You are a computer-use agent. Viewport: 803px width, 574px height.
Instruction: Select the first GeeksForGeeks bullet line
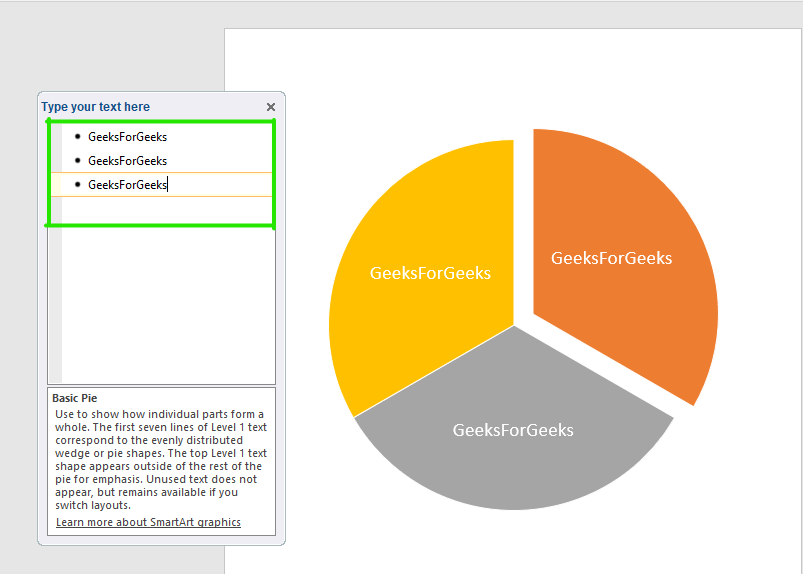pos(162,137)
